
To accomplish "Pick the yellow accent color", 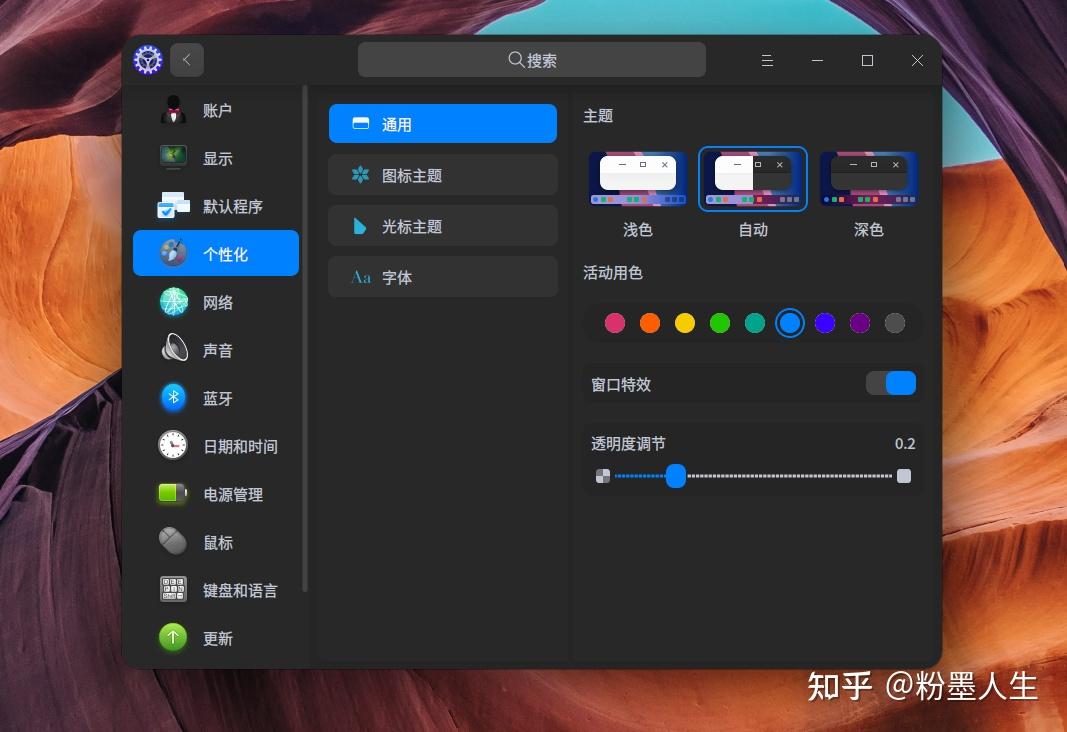I will tap(685, 322).
